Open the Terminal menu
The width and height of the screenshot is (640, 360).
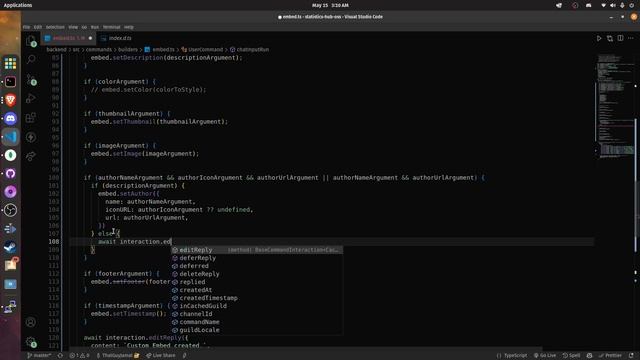point(111,27)
